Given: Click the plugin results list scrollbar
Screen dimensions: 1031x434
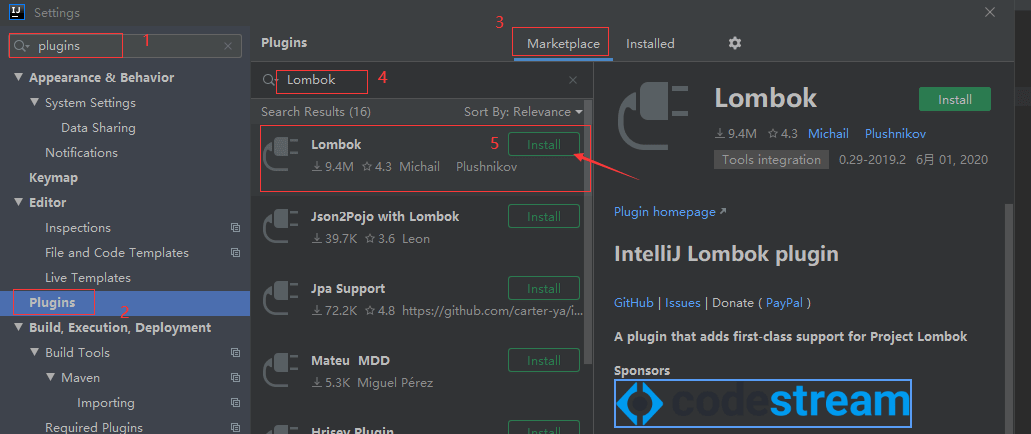Looking at the screenshot, I should 588,233.
